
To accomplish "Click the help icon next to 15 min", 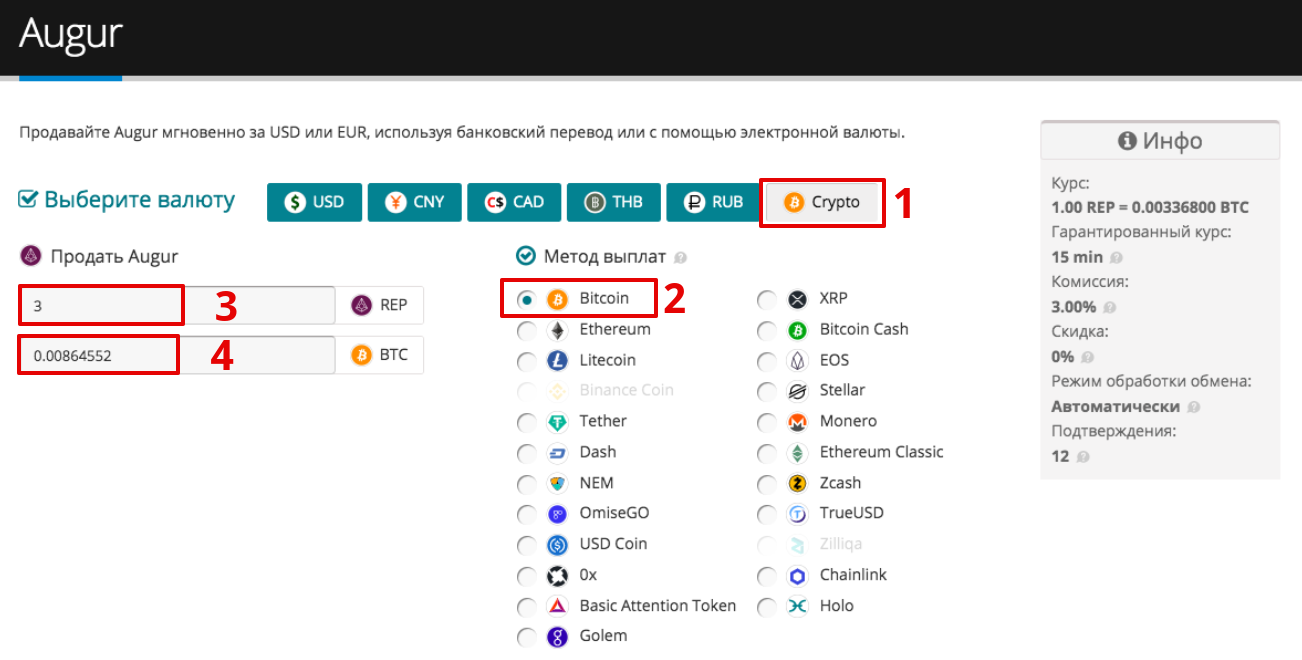I will coord(1116,258).
